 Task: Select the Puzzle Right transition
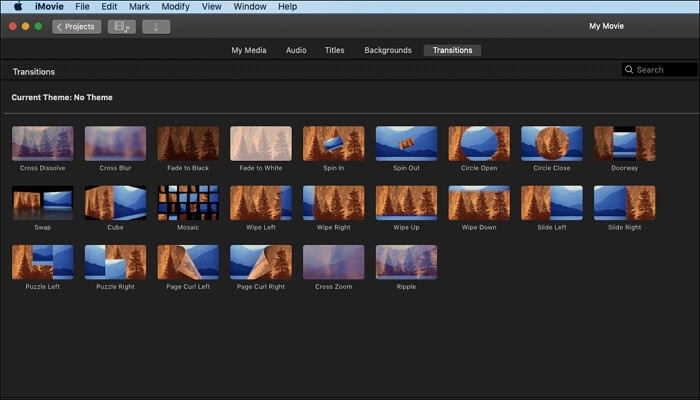tap(115, 262)
